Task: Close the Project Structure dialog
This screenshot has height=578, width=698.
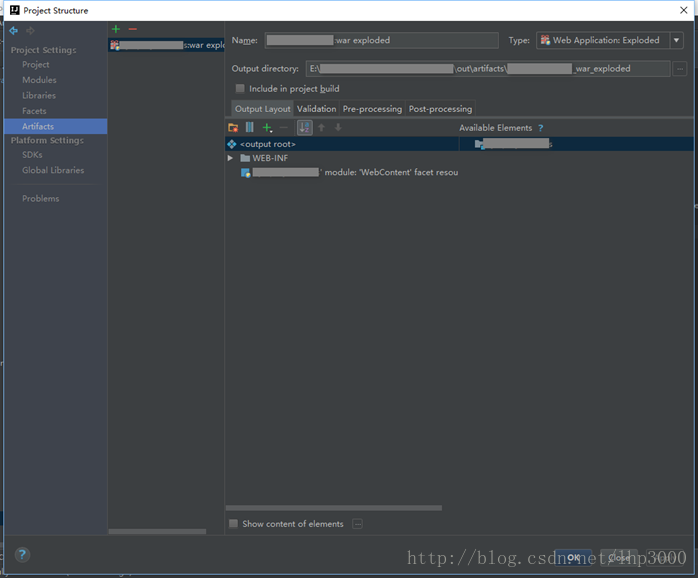Action: click(x=684, y=10)
